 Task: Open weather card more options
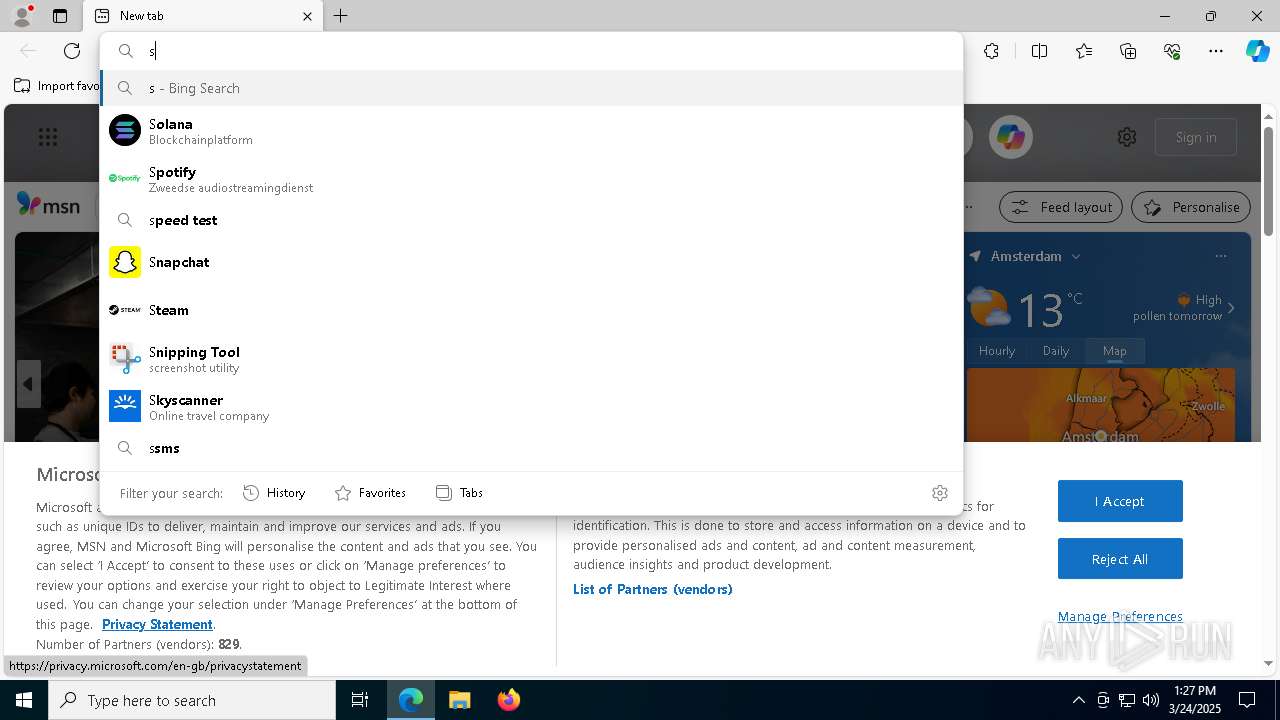click(x=1220, y=256)
